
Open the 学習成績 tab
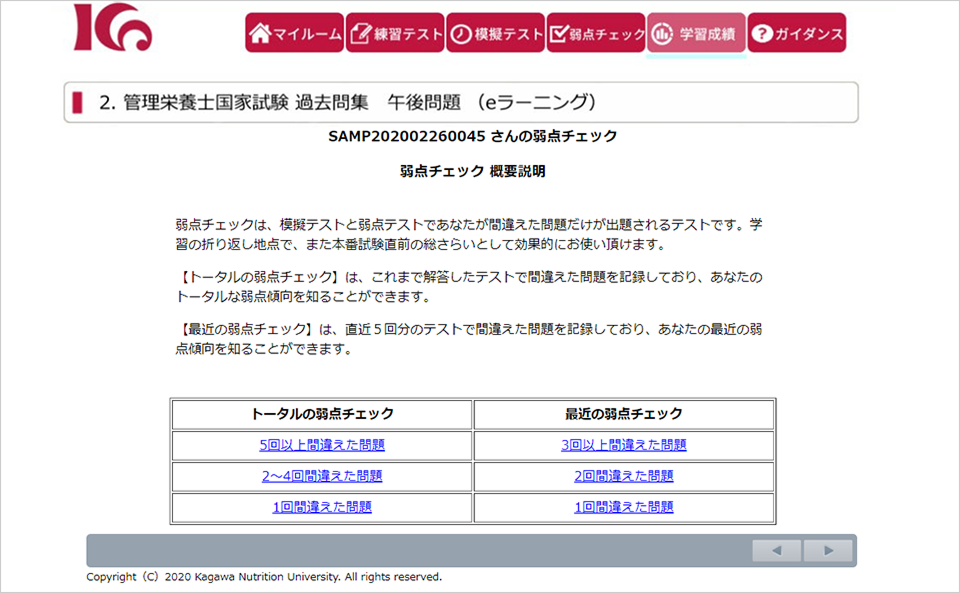pos(696,33)
